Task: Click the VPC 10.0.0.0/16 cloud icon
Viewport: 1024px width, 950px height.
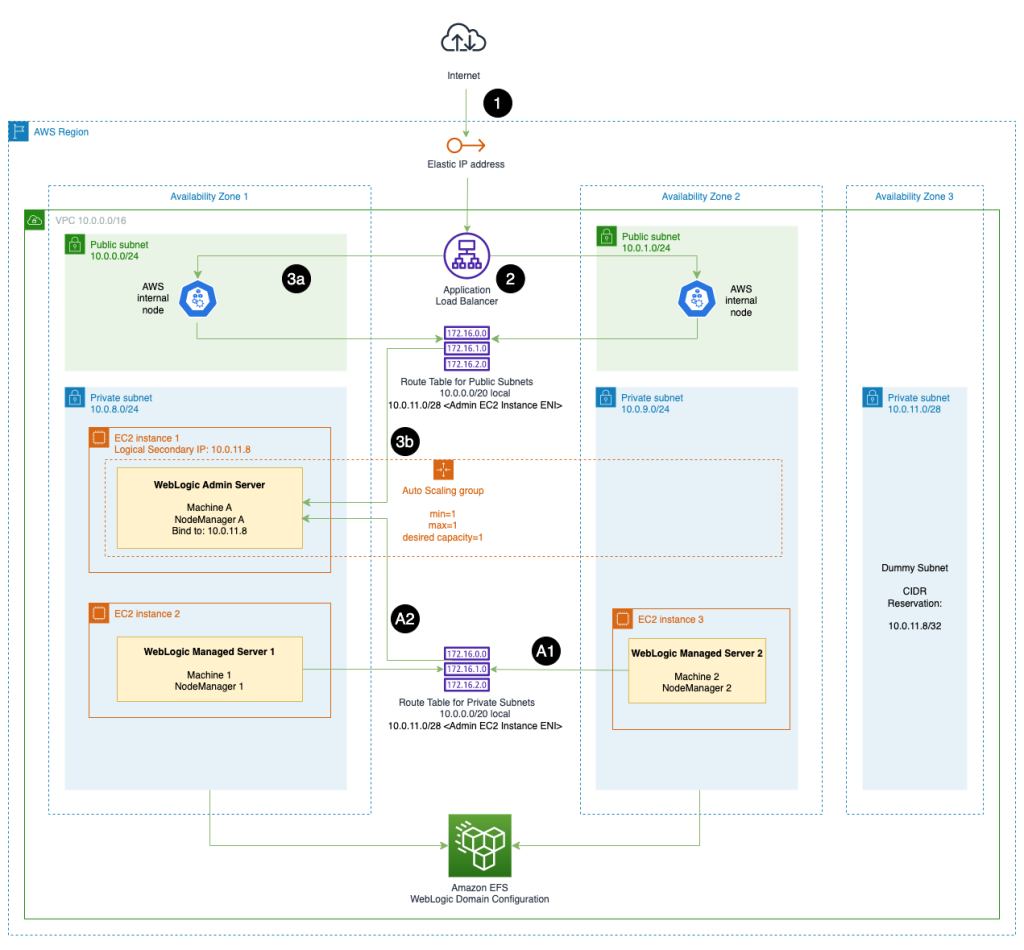Action: tap(35, 221)
